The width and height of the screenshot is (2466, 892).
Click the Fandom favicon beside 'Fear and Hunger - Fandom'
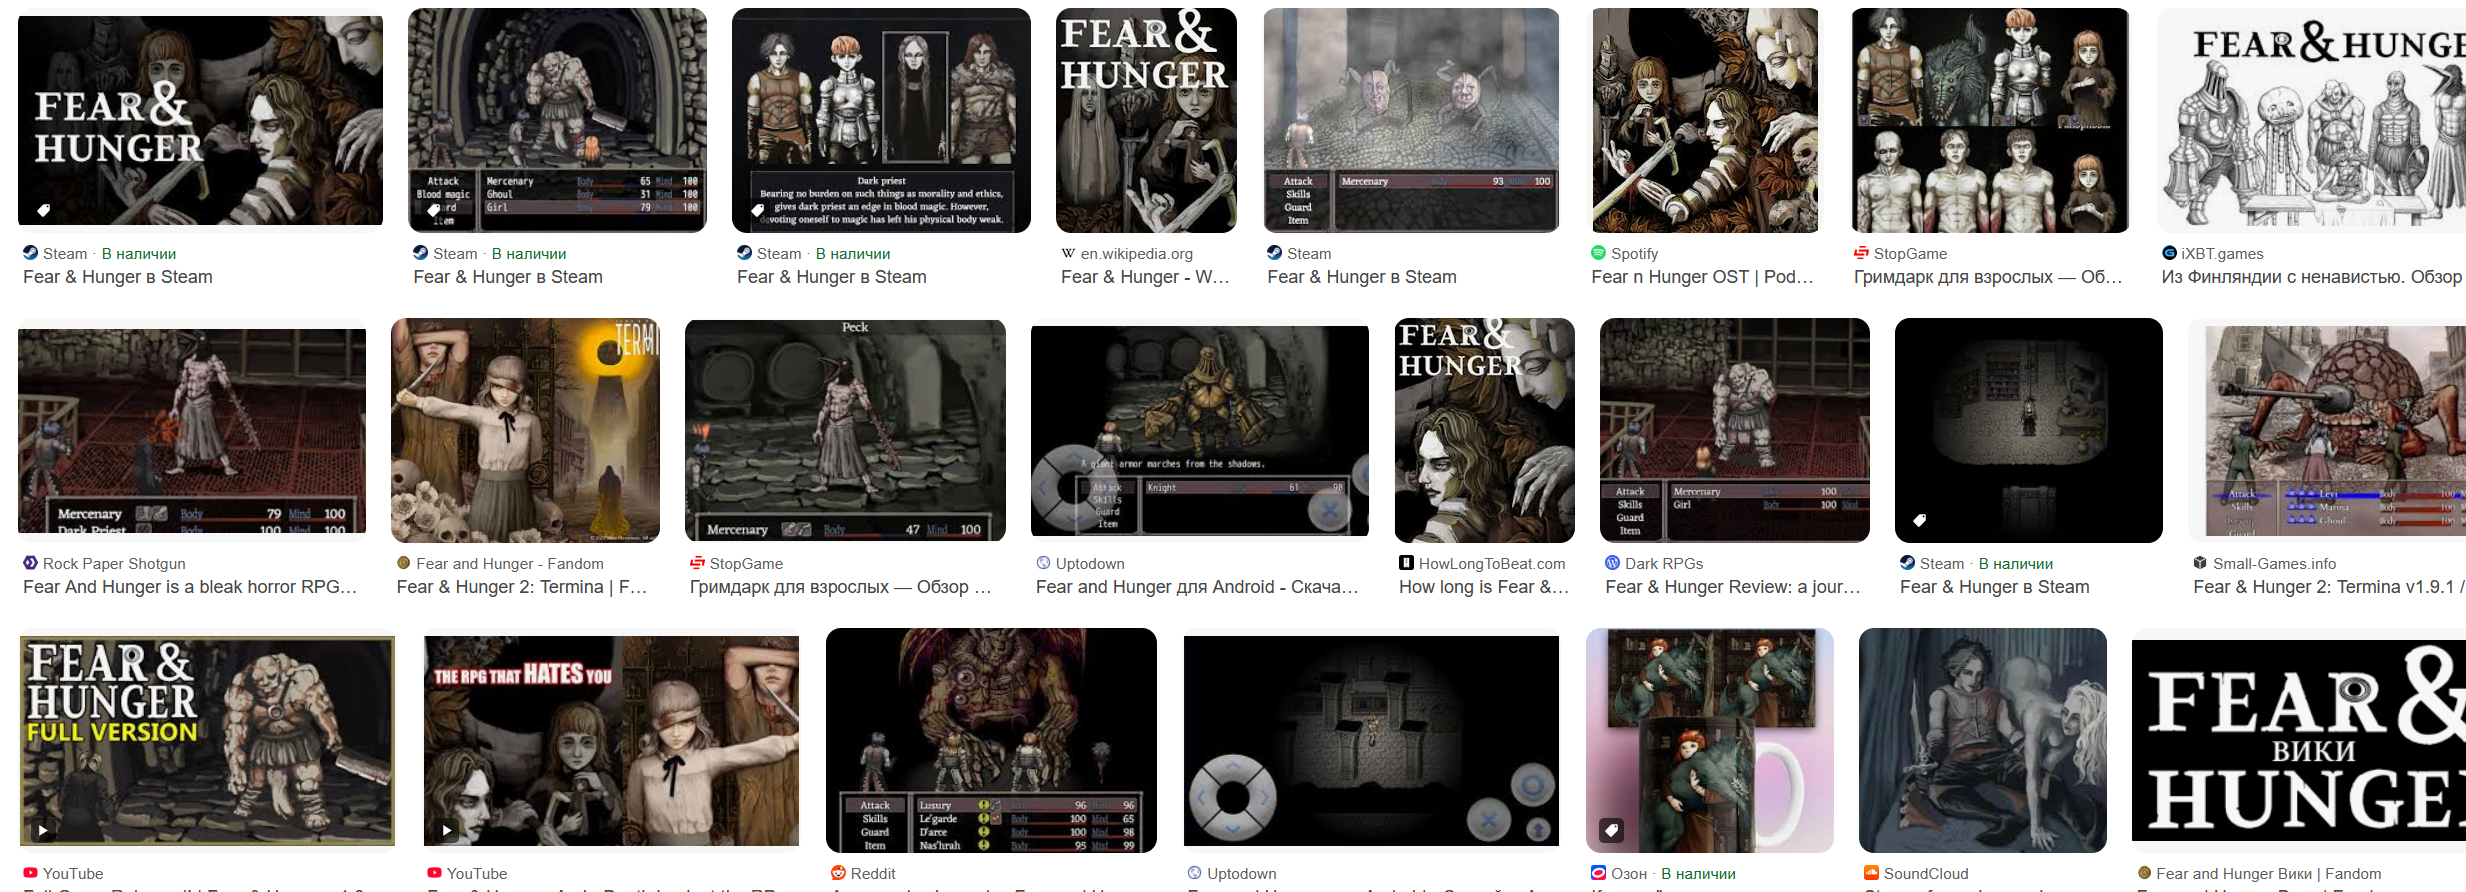(404, 563)
